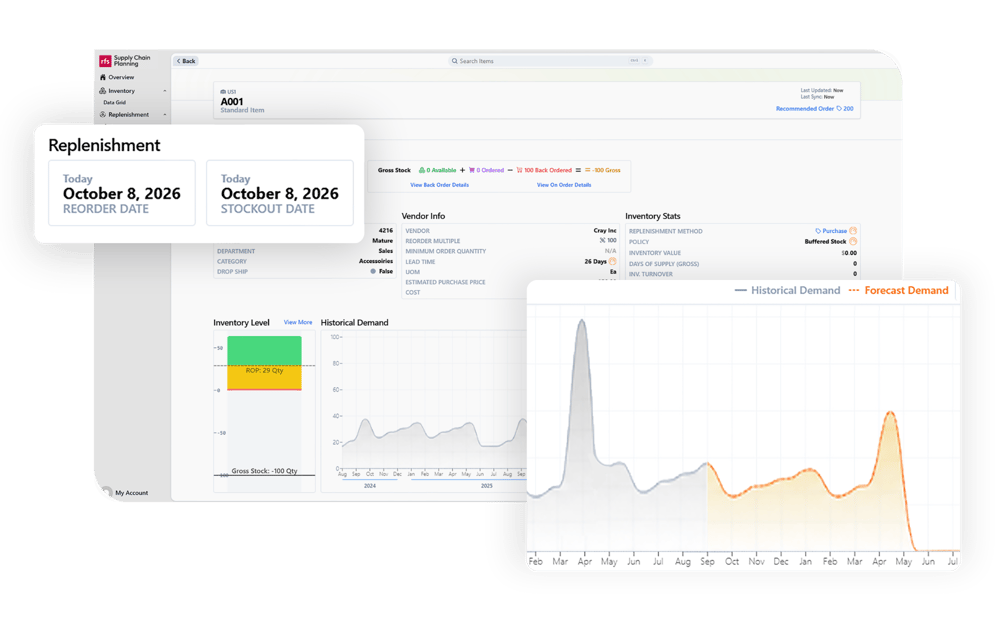Select the Inventory menu label
Screen dimensions: 1000x628
(x=122, y=91)
